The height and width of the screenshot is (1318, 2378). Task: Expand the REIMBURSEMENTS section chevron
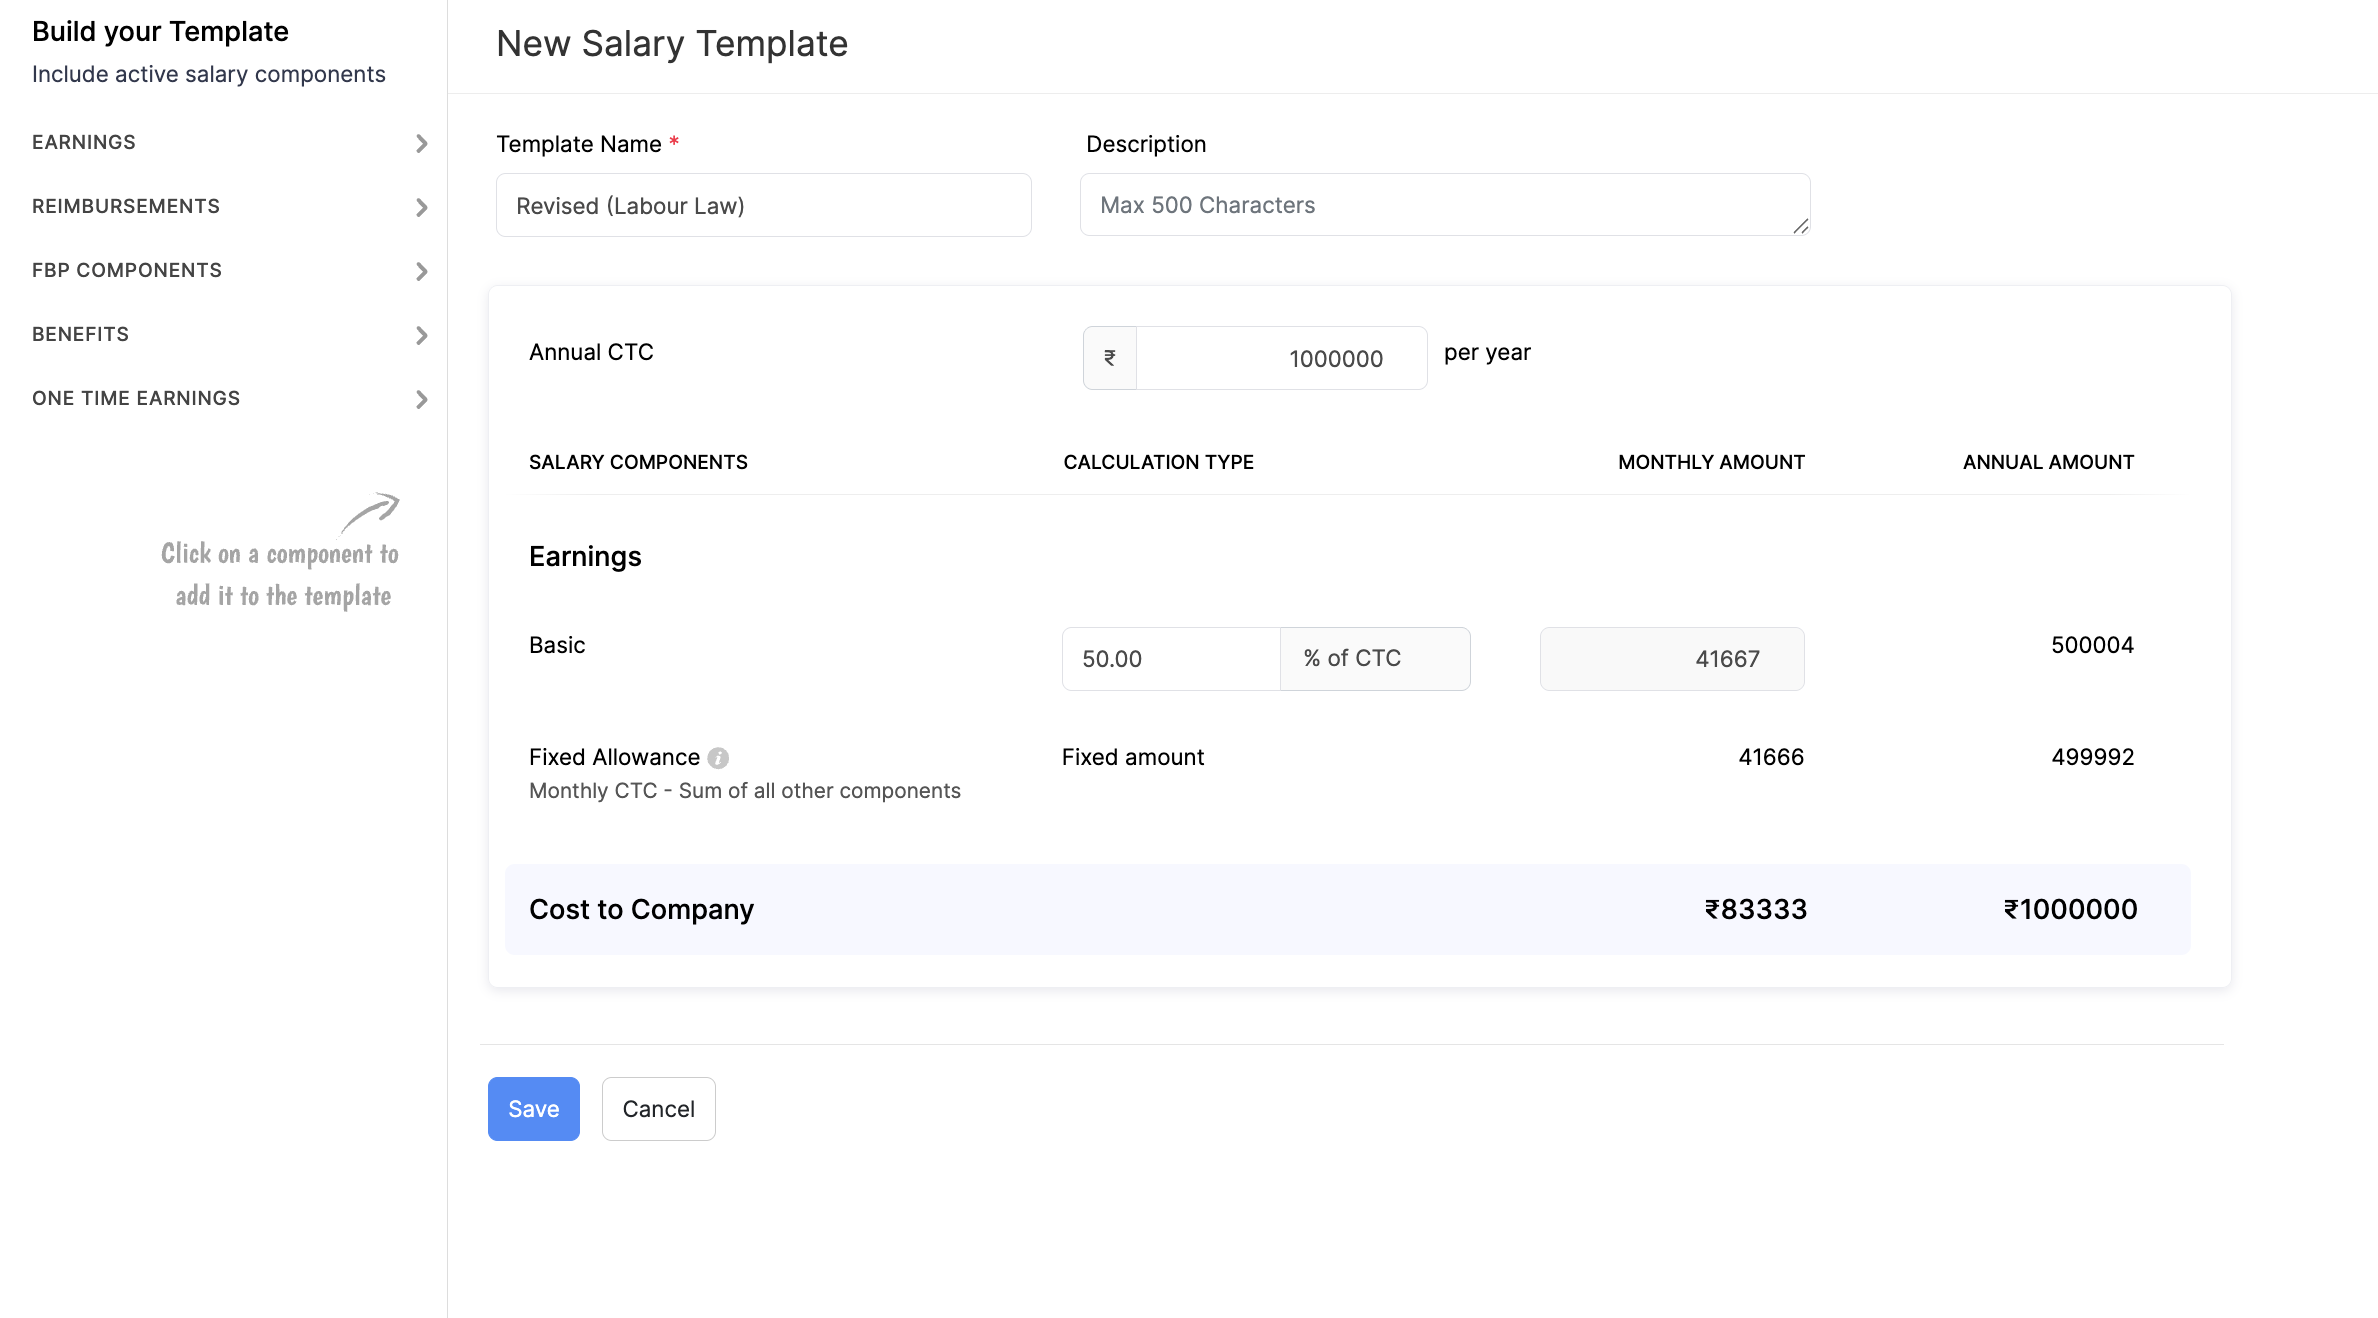pyautogui.click(x=422, y=207)
